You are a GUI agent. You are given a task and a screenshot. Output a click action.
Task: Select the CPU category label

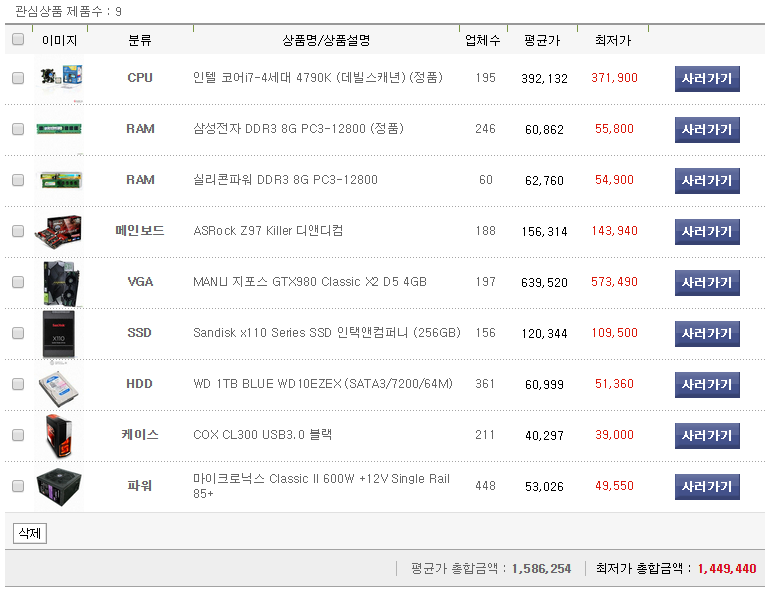coord(140,78)
